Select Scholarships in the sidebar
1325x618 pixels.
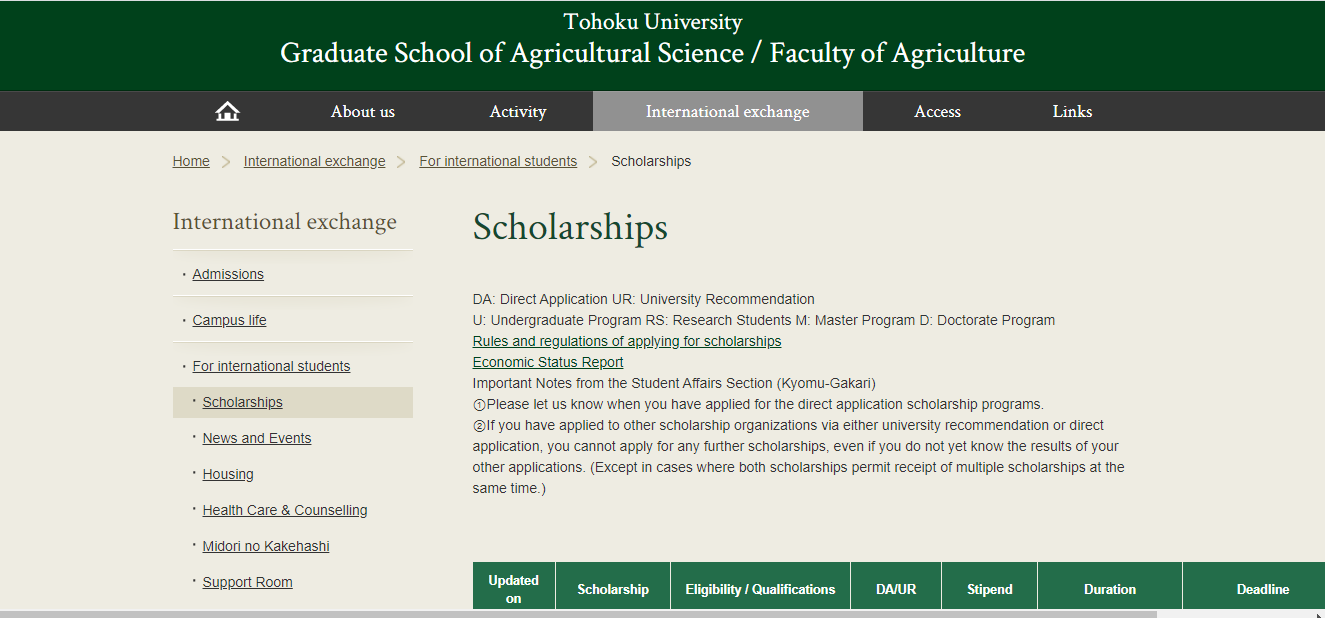242,402
